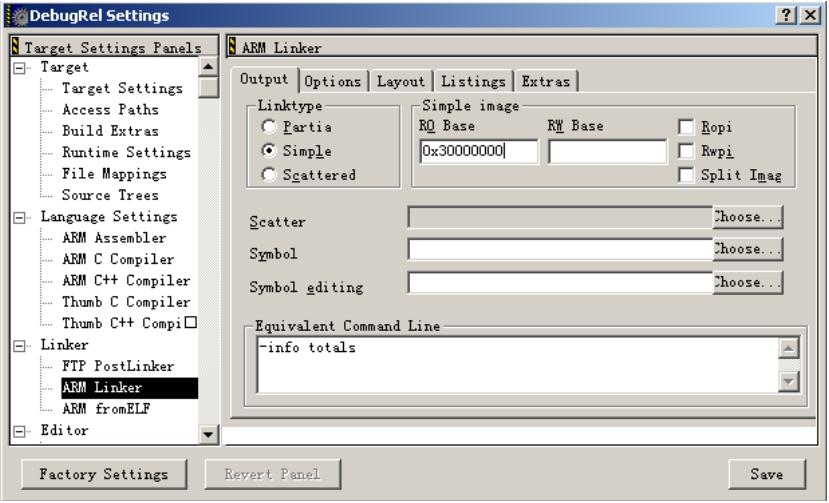Viewport: 829px width, 503px height.
Task: Click command line scroll down arrow
Action: [788, 381]
